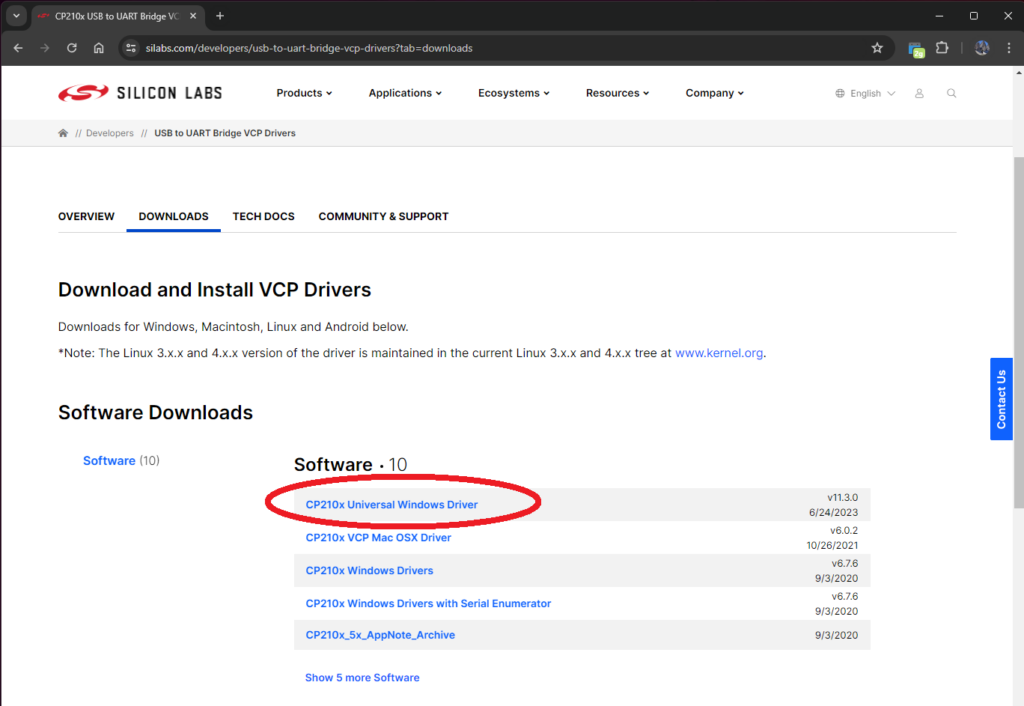Open the site search magnifier icon
The width and height of the screenshot is (1024, 706).
951,93
